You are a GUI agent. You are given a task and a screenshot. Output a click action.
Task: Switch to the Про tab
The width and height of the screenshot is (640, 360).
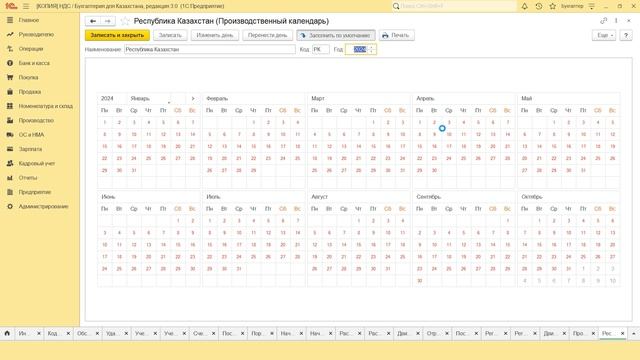(578, 333)
